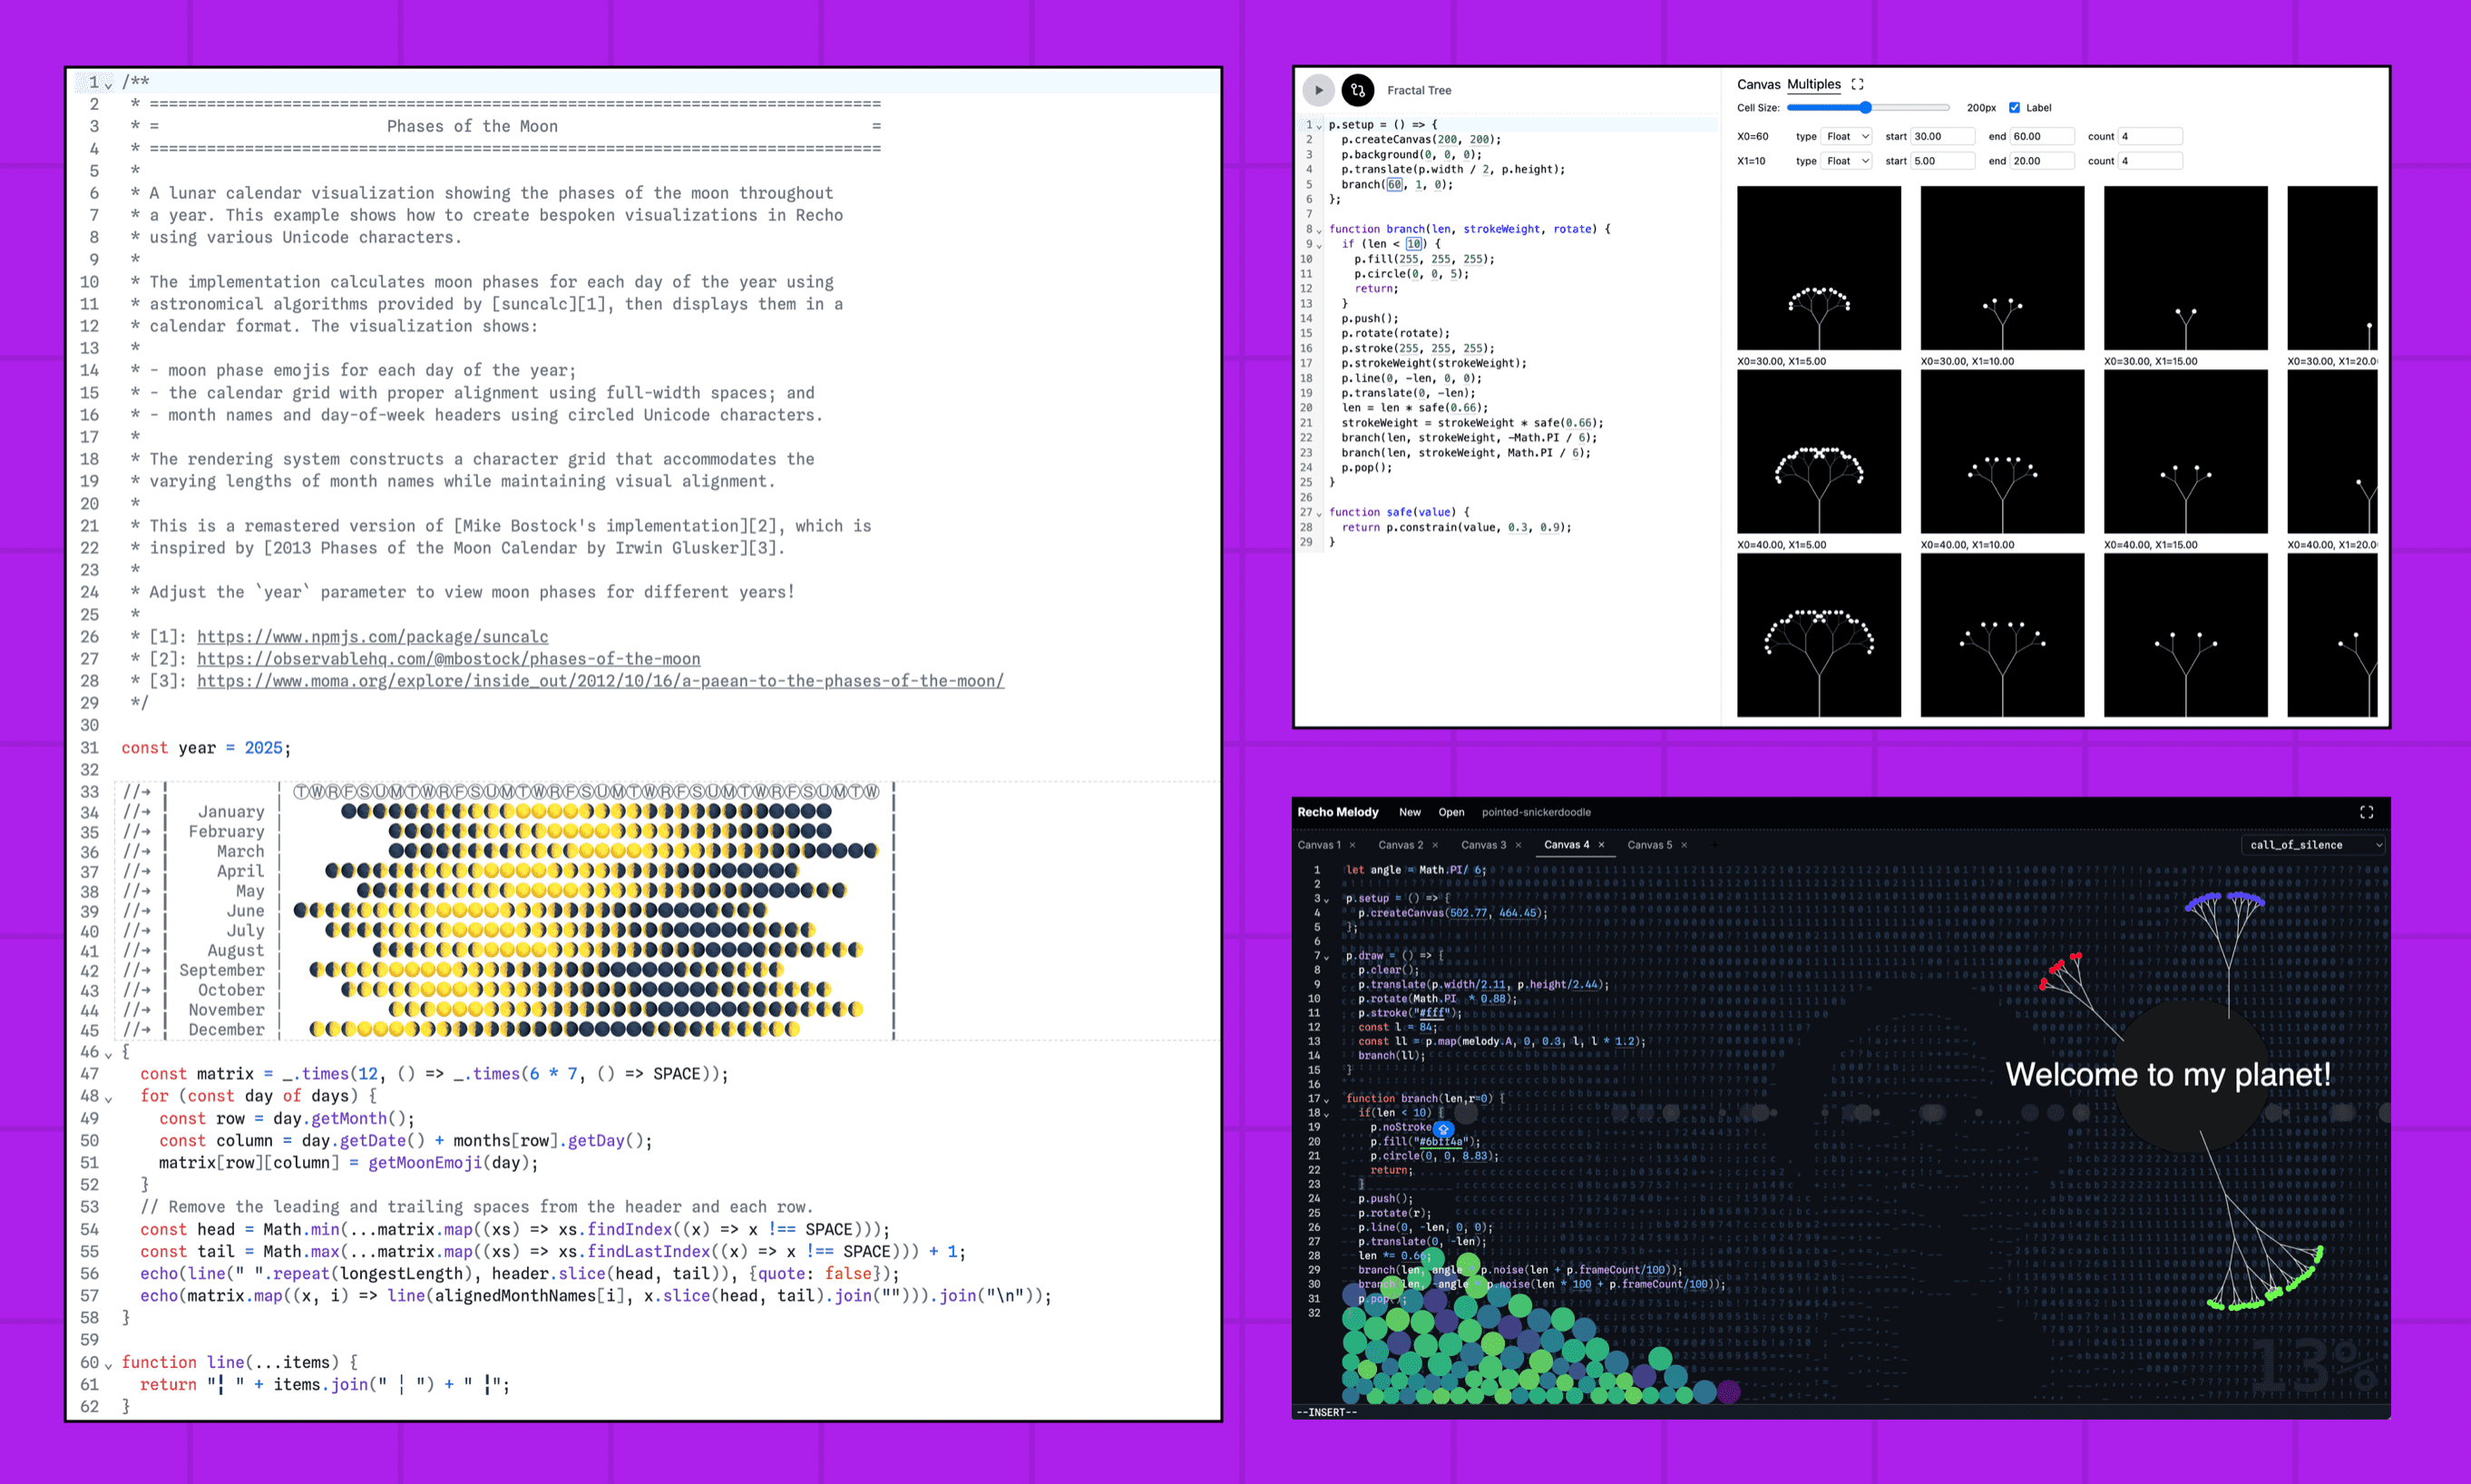The height and width of the screenshot is (1484, 2471).
Task: Select the Canvas 3 tab
Action: [1482, 845]
